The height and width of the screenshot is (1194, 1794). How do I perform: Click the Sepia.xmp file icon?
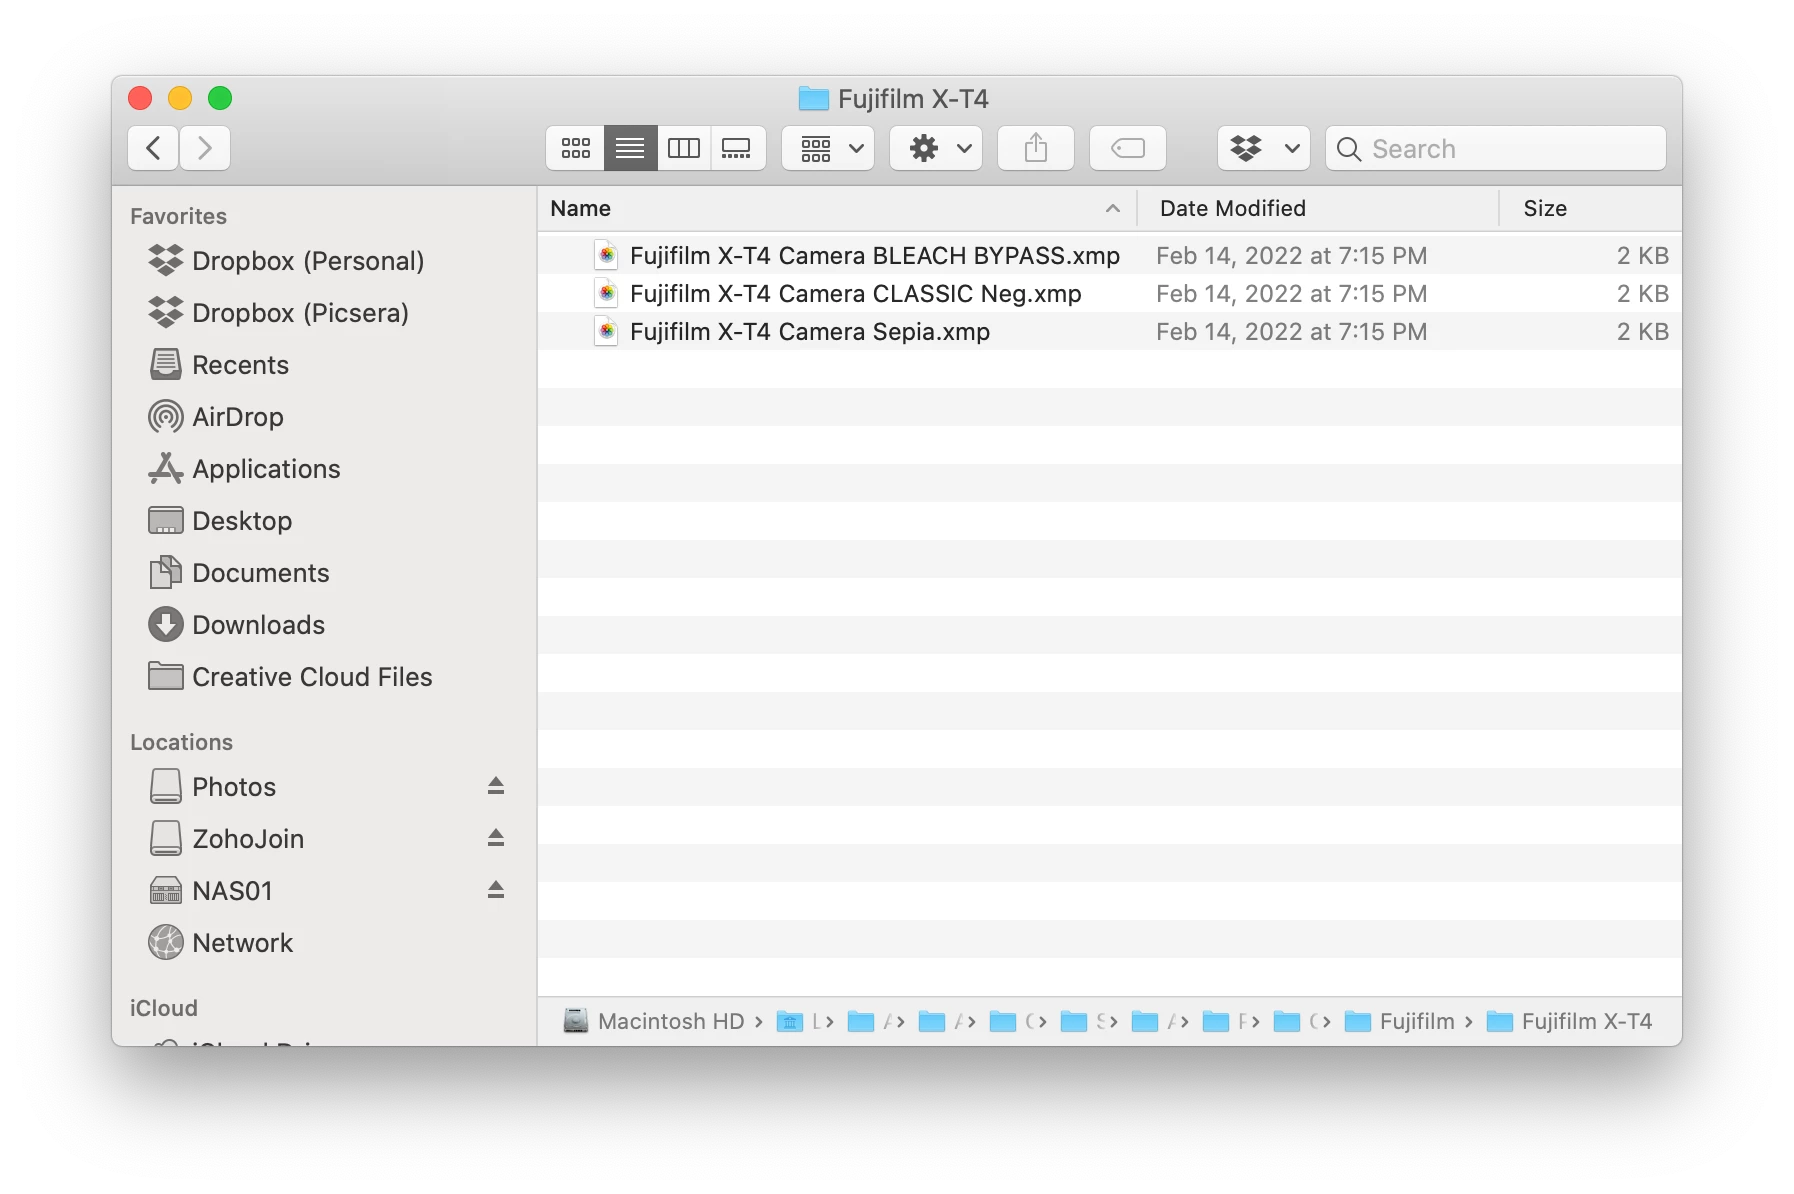(x=606, y=332)
